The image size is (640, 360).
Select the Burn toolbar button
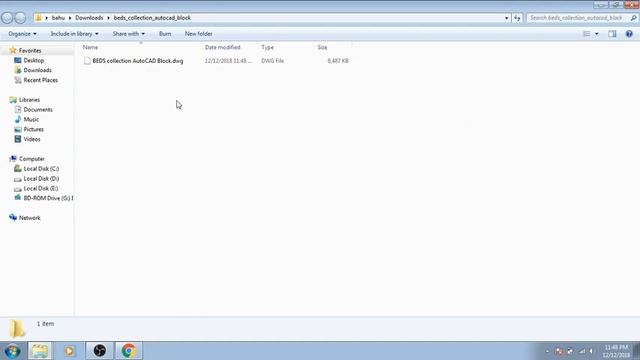(165, 34)
